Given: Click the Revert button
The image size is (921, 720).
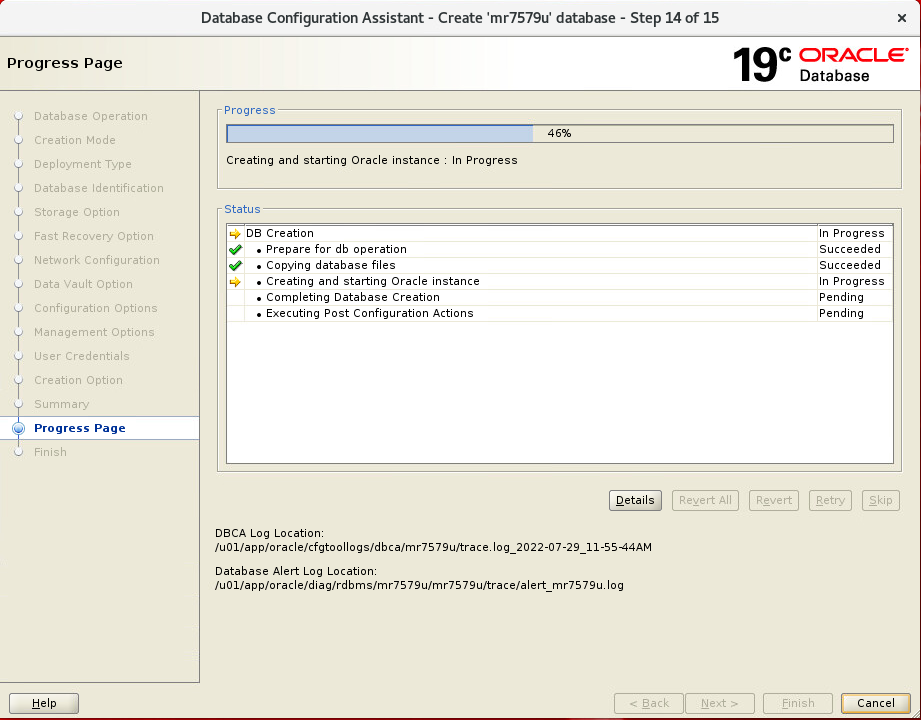Looking at the screenshot, I should point(774,500).
